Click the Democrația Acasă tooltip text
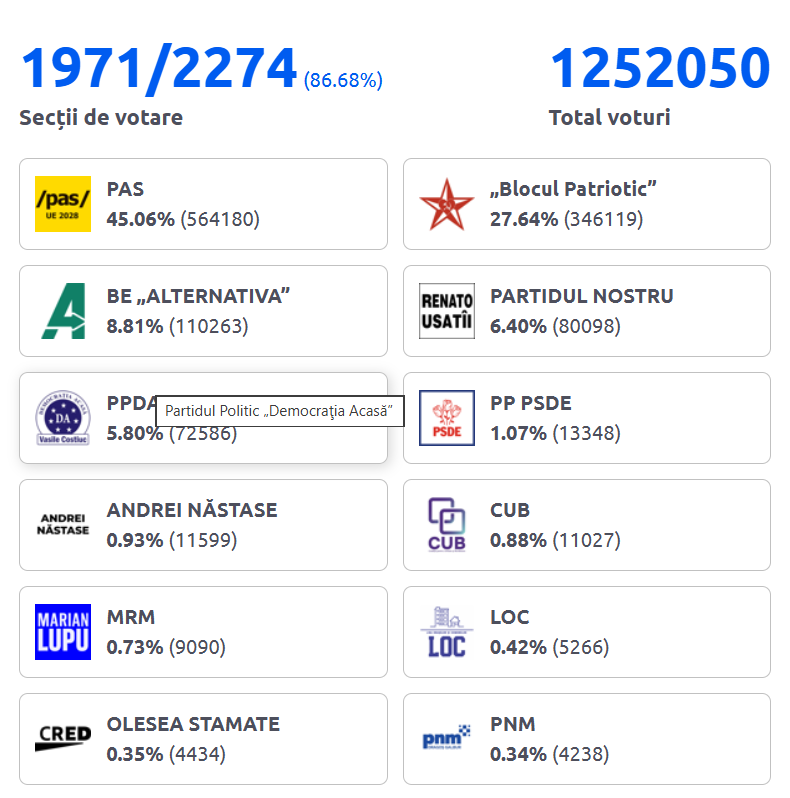This screenshot has width=790, height=798. 279,411
